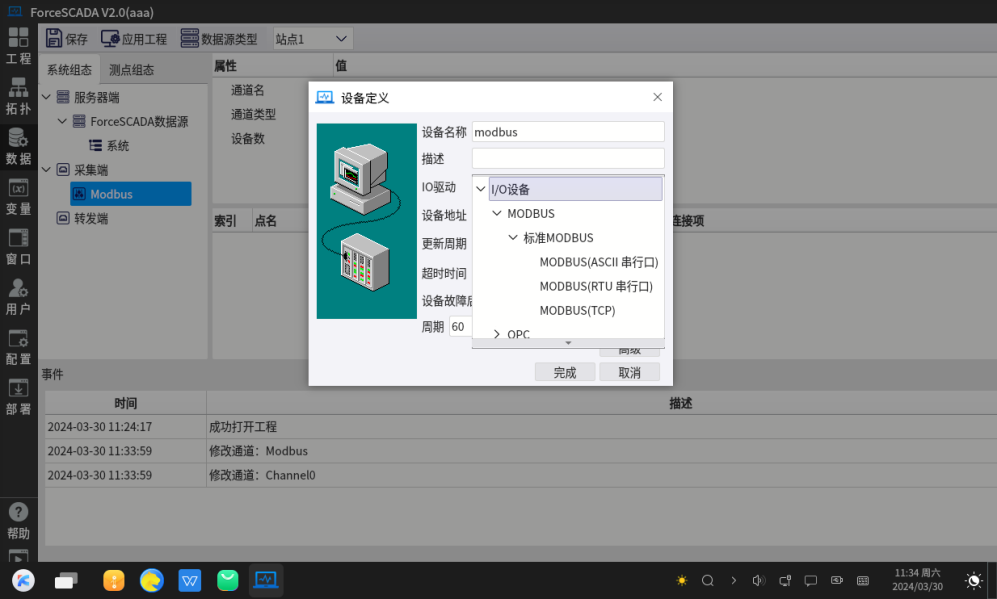997x599 pixels.
Task: Open the WPS Office taskbar icon
Action: coord(190,580)
